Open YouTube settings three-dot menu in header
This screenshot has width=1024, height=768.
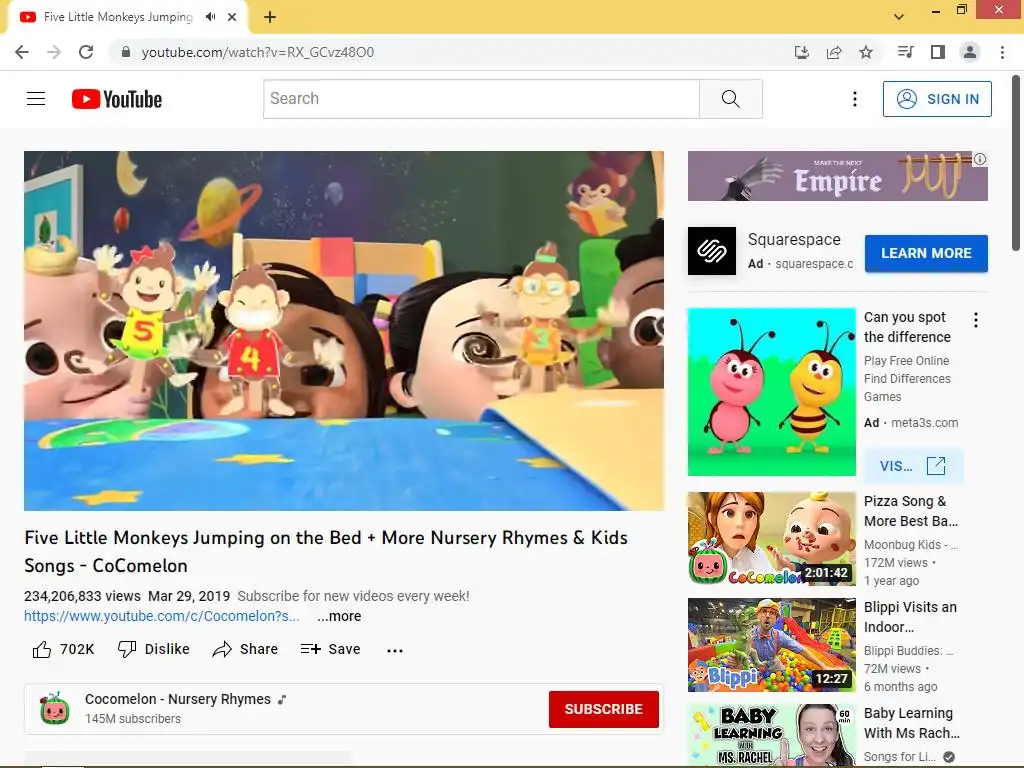tap(854, 99)
